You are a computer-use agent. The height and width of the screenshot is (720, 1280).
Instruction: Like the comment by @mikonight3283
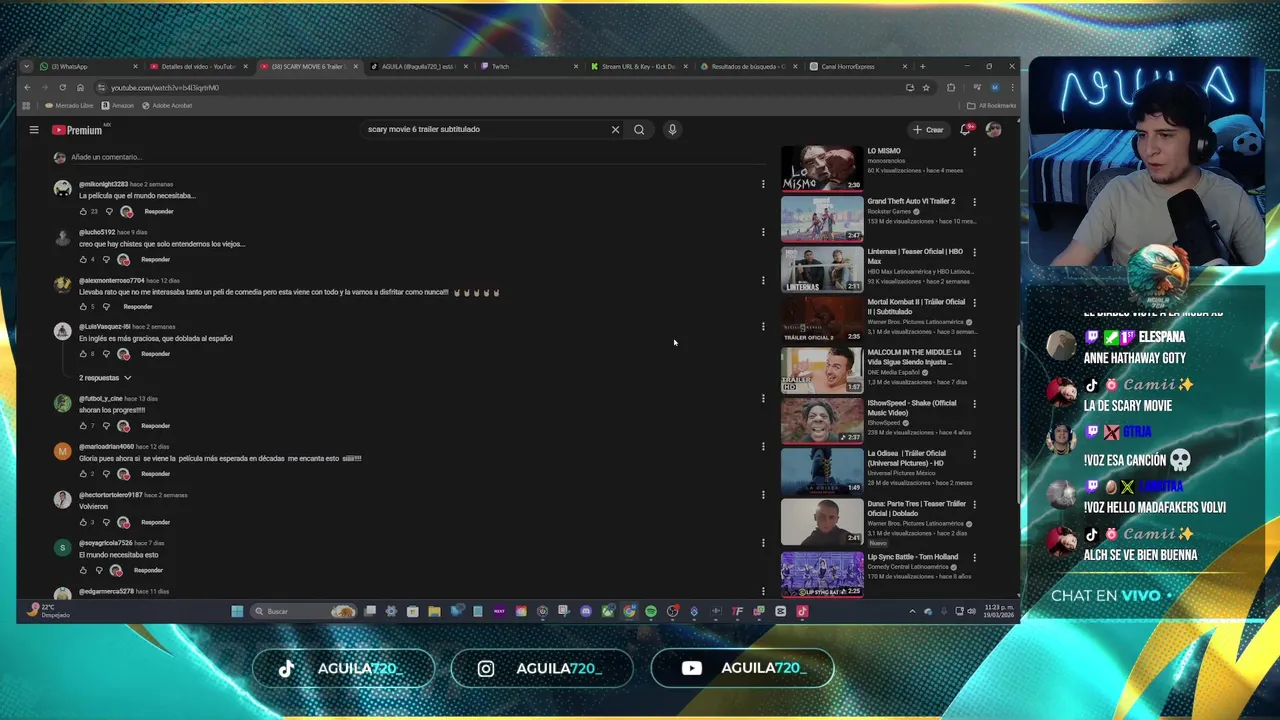coord(83,212)
